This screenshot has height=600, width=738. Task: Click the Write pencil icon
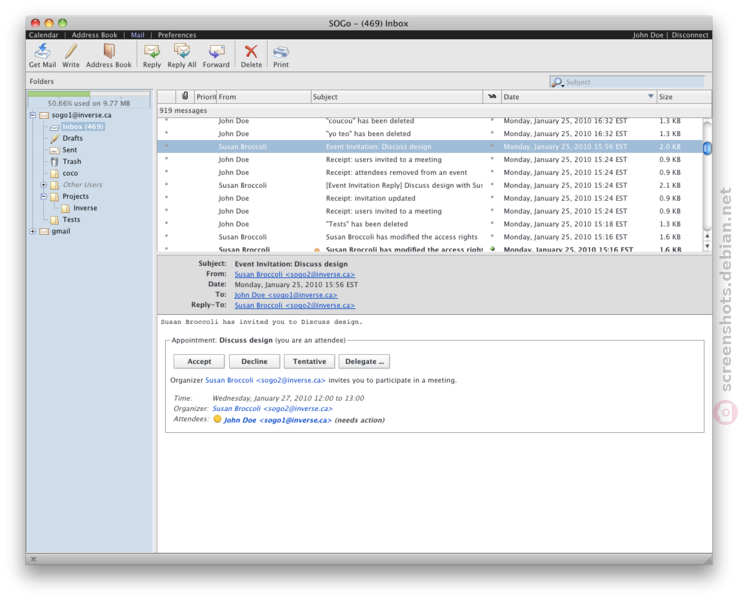coord(71,51)
